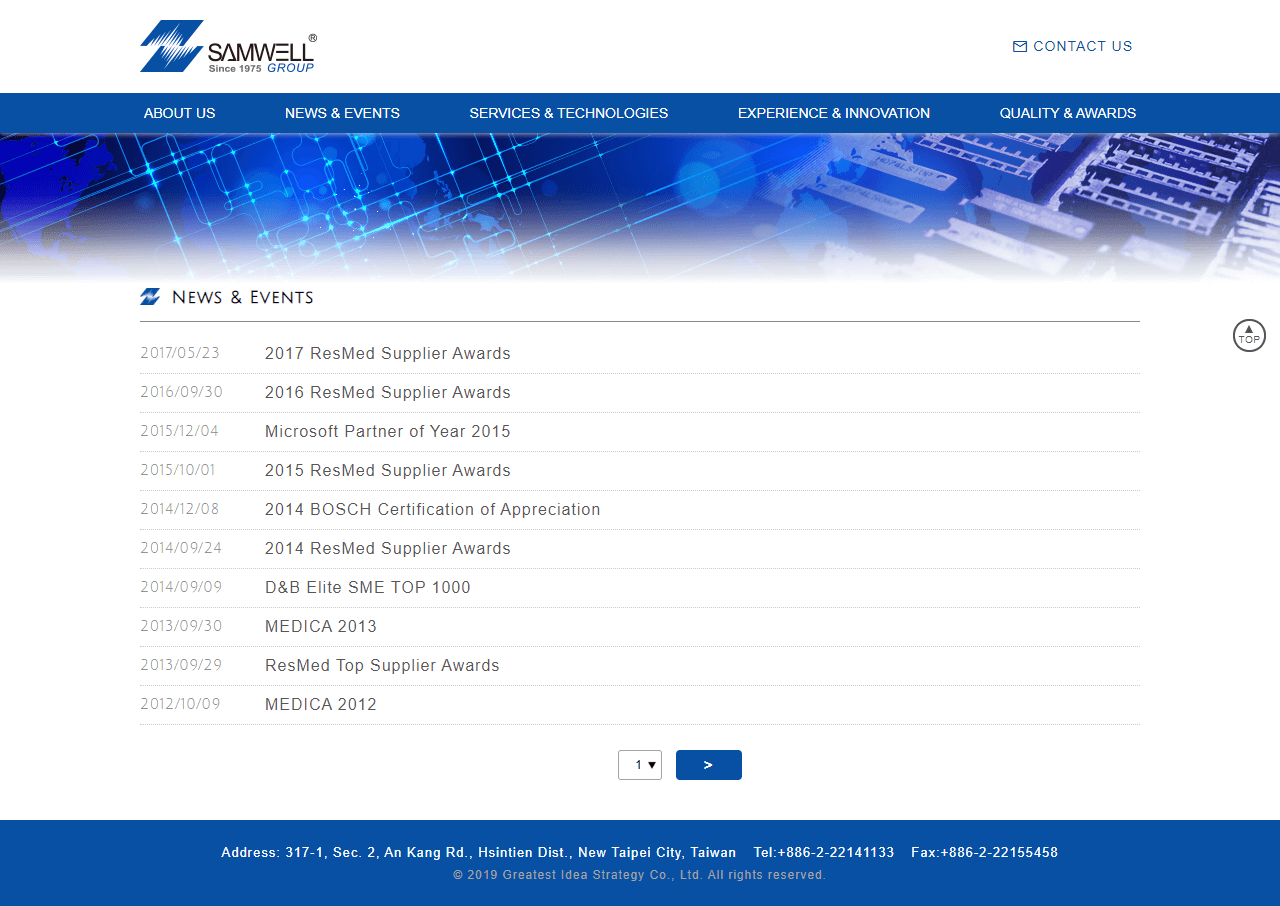
Task: Open the News & Events menu
Action: [x=342, y=113]
